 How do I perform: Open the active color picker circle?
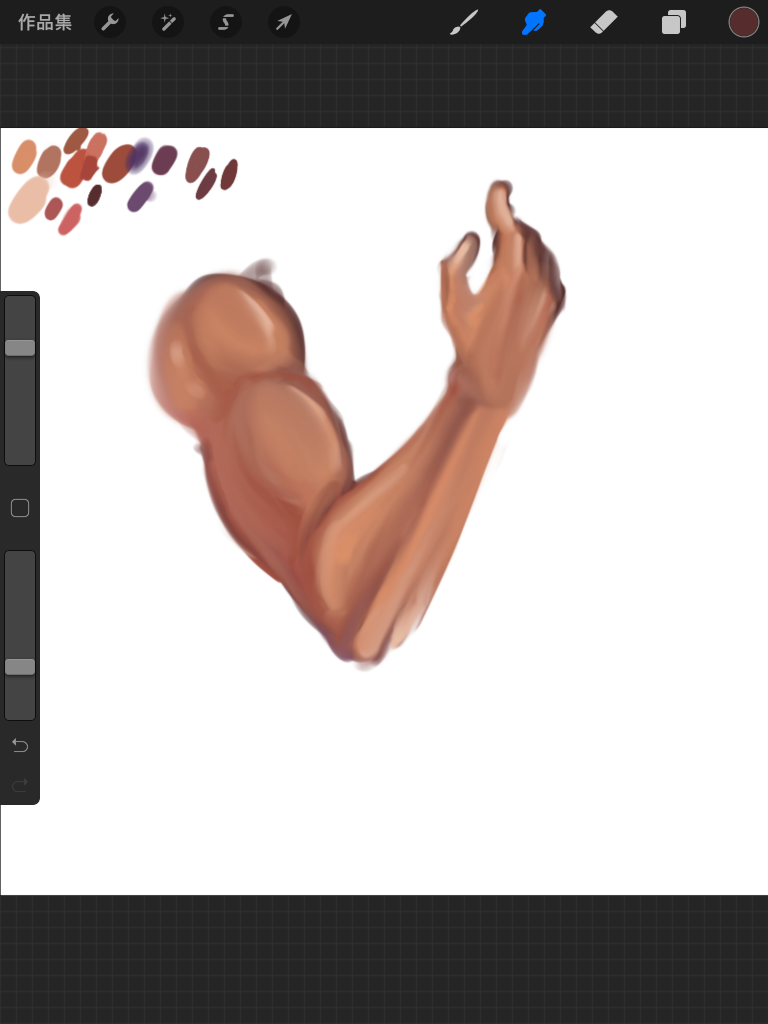(744, 22)
